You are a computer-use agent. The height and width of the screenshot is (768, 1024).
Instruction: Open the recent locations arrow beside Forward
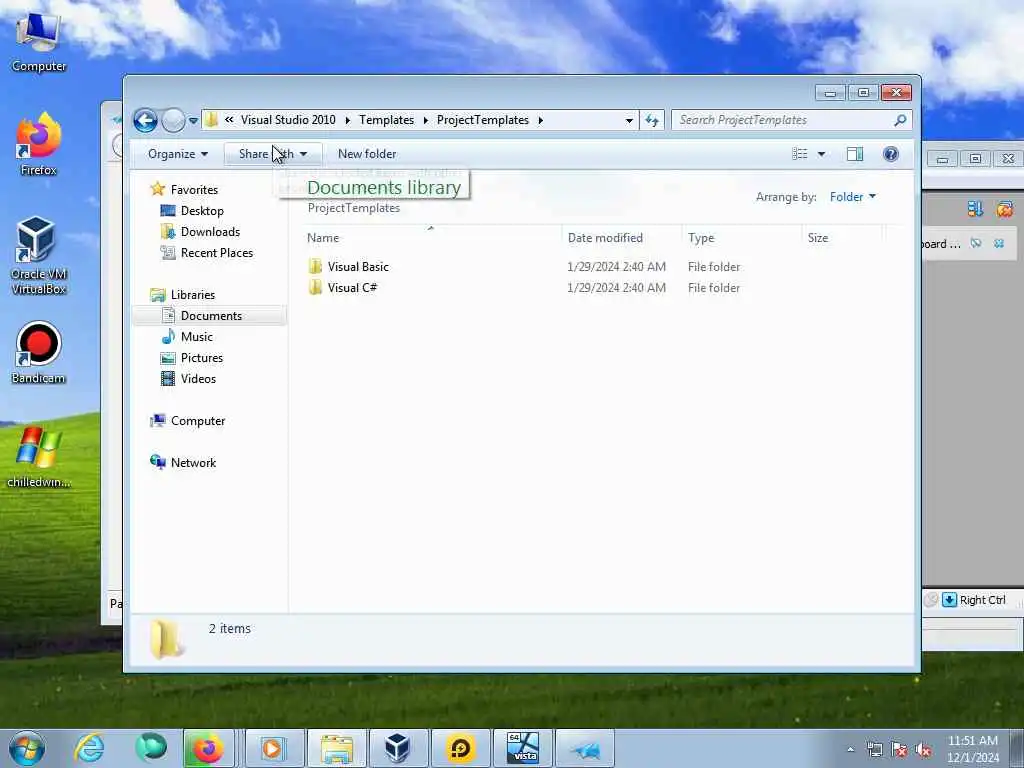coord(193,121)
